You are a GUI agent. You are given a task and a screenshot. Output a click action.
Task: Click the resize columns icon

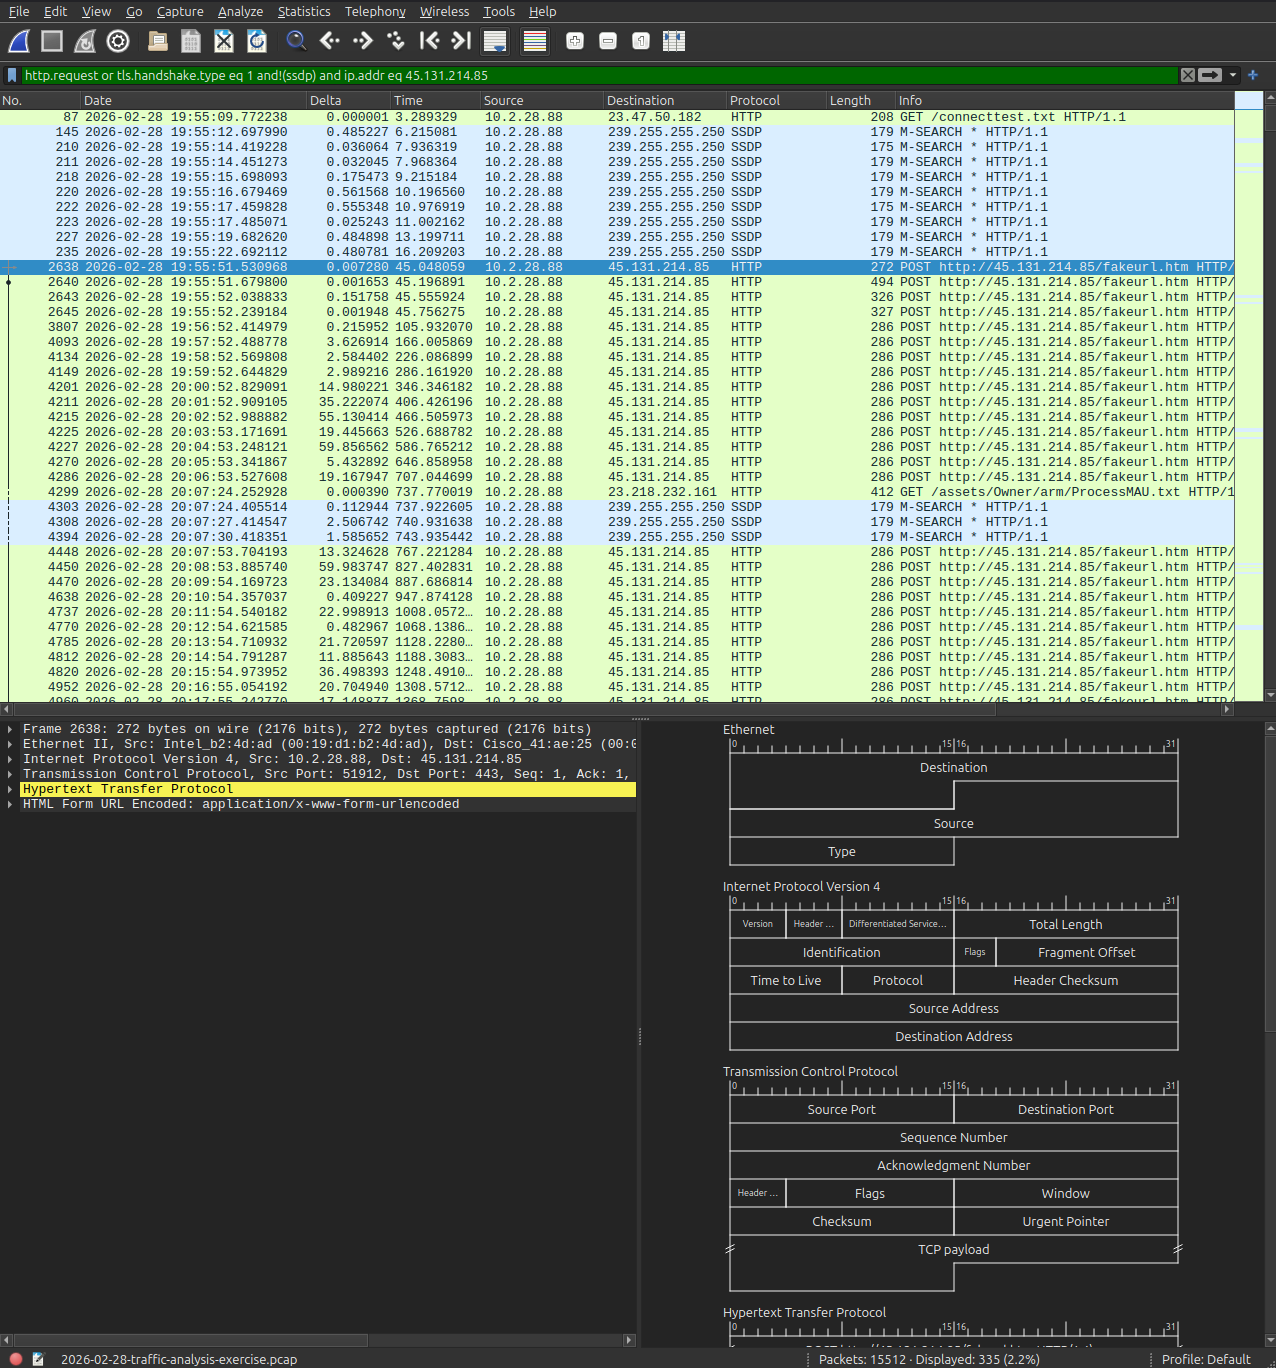[x=674, y=41]
